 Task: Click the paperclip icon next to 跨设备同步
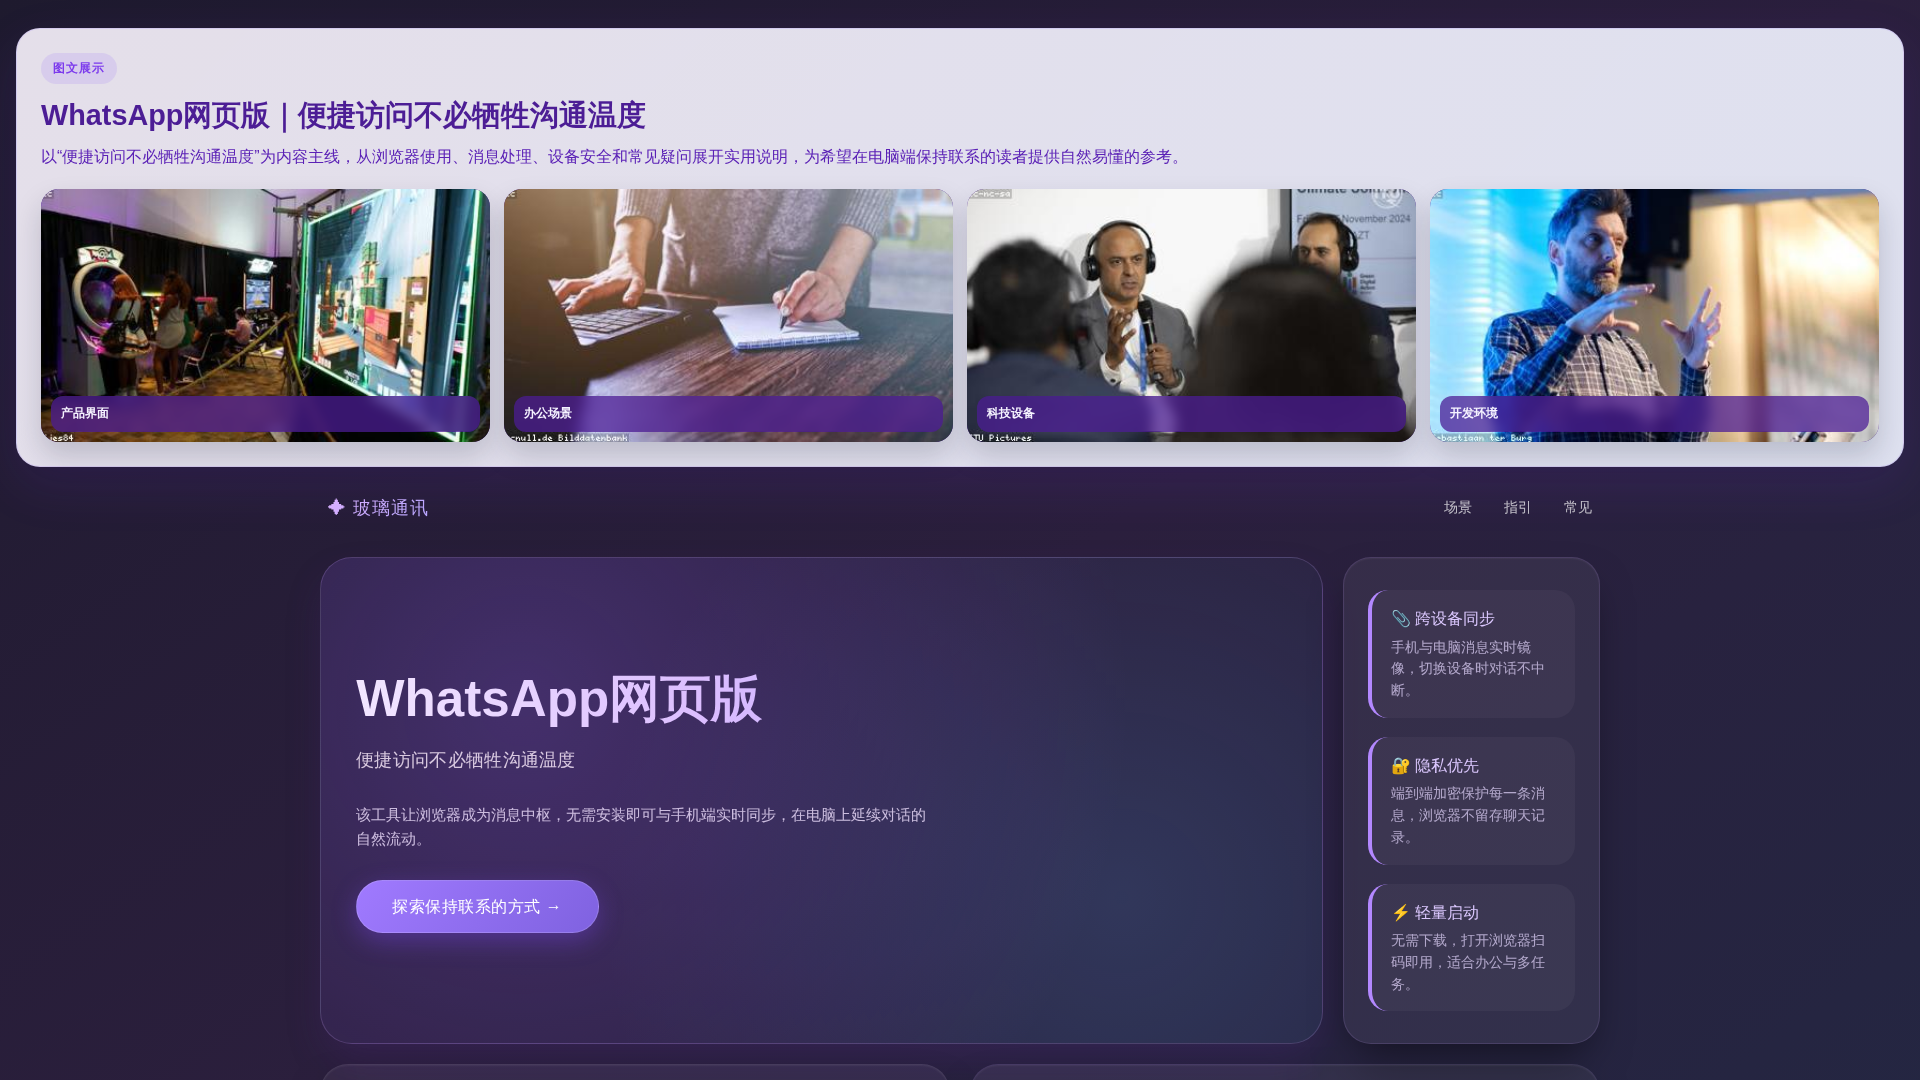pos(1400,619)
